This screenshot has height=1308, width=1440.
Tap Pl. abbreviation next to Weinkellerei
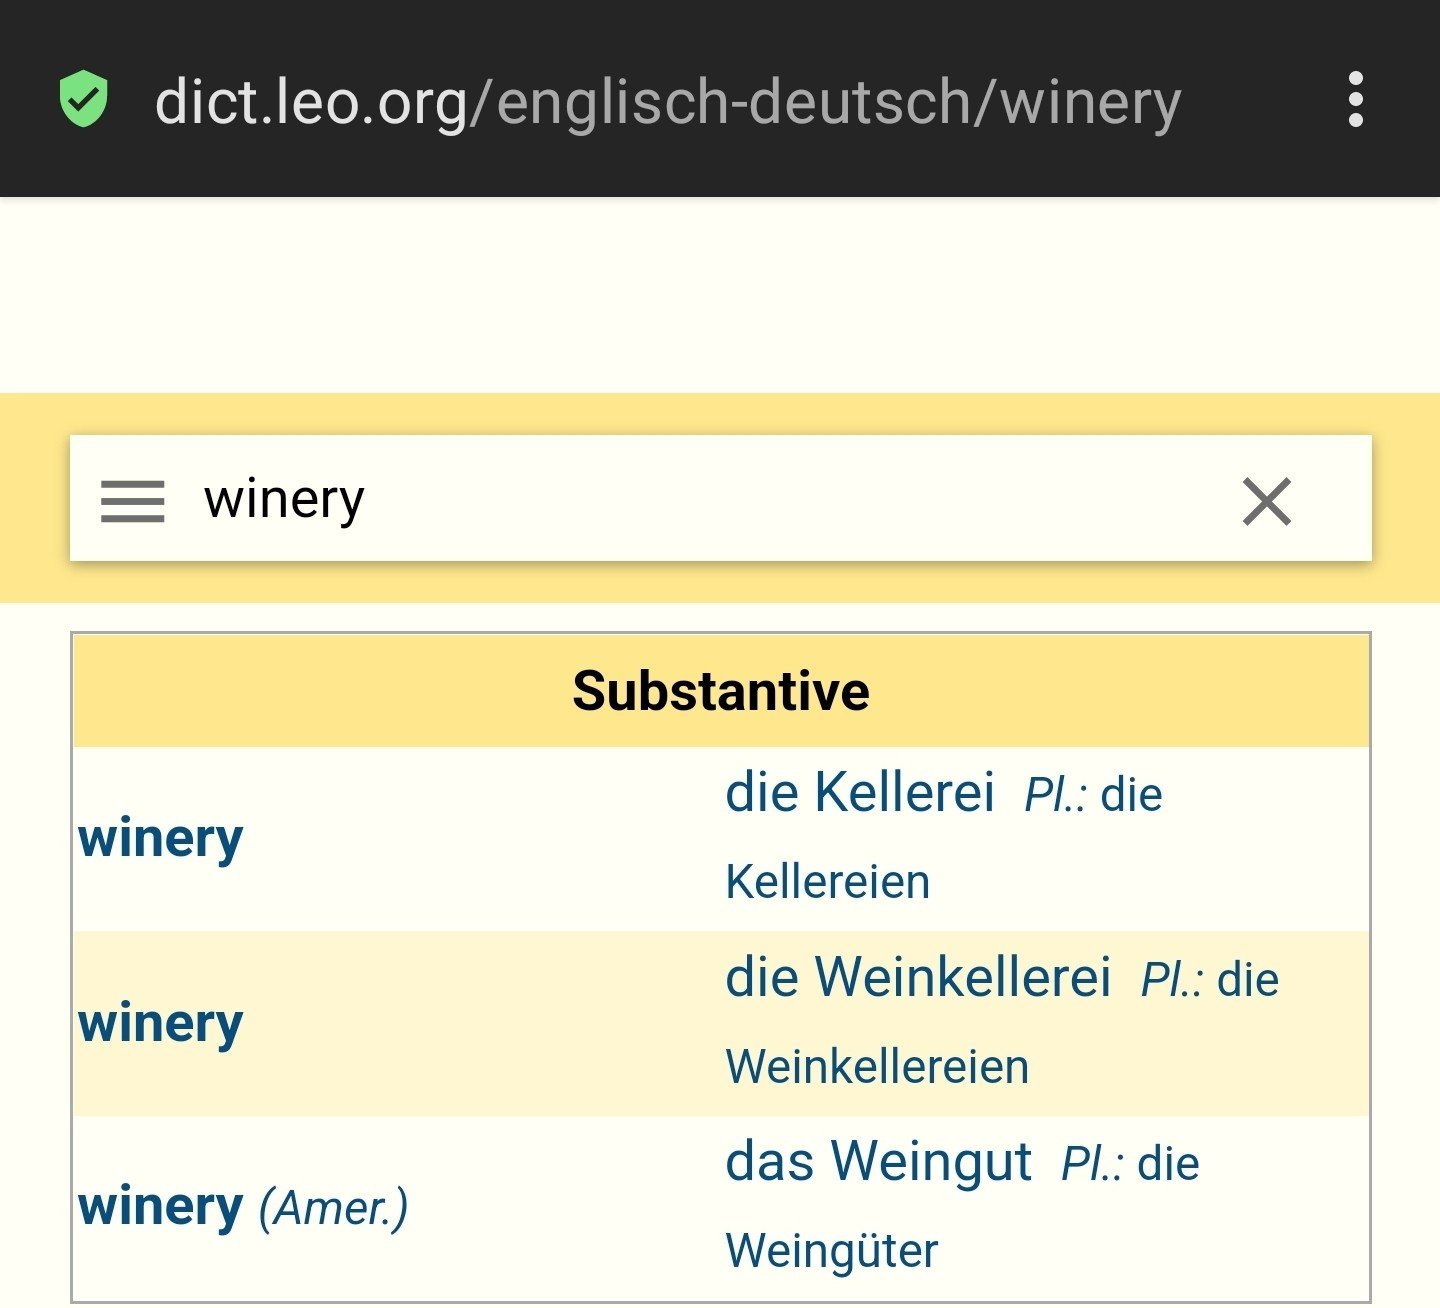pos(1171,981)
